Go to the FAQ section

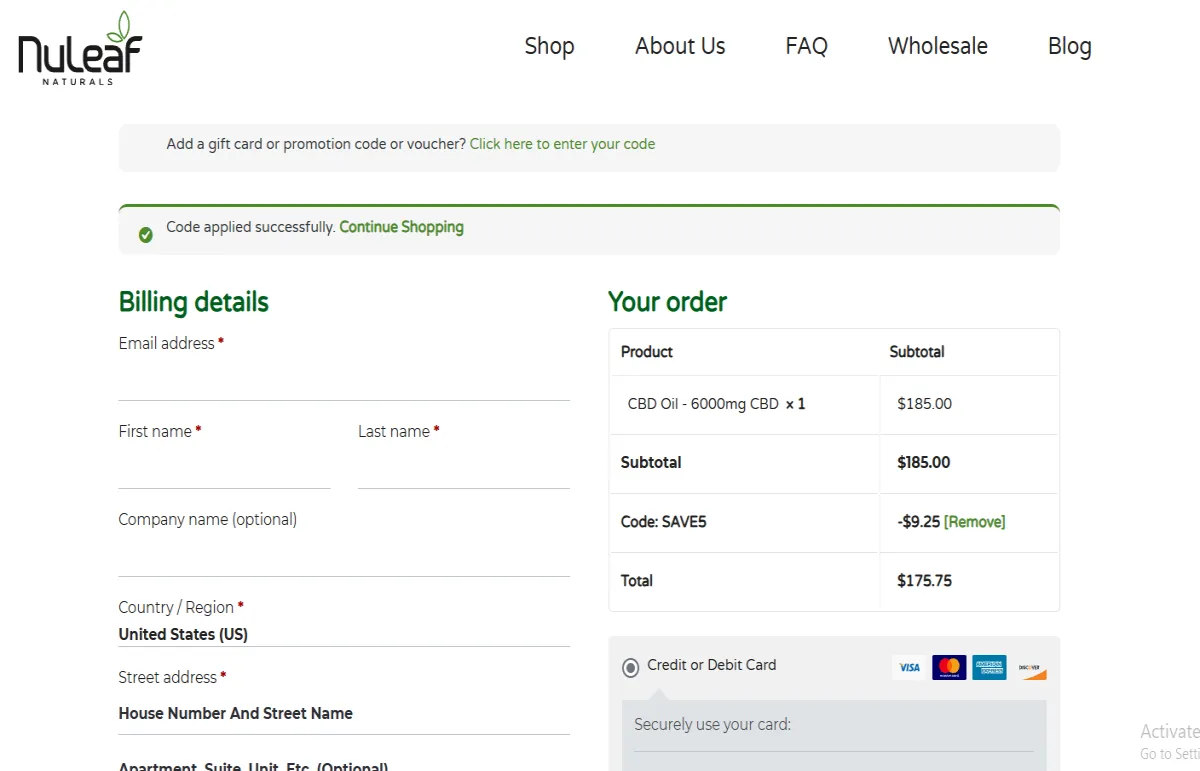pyautogui.click(x=806, y=46)
